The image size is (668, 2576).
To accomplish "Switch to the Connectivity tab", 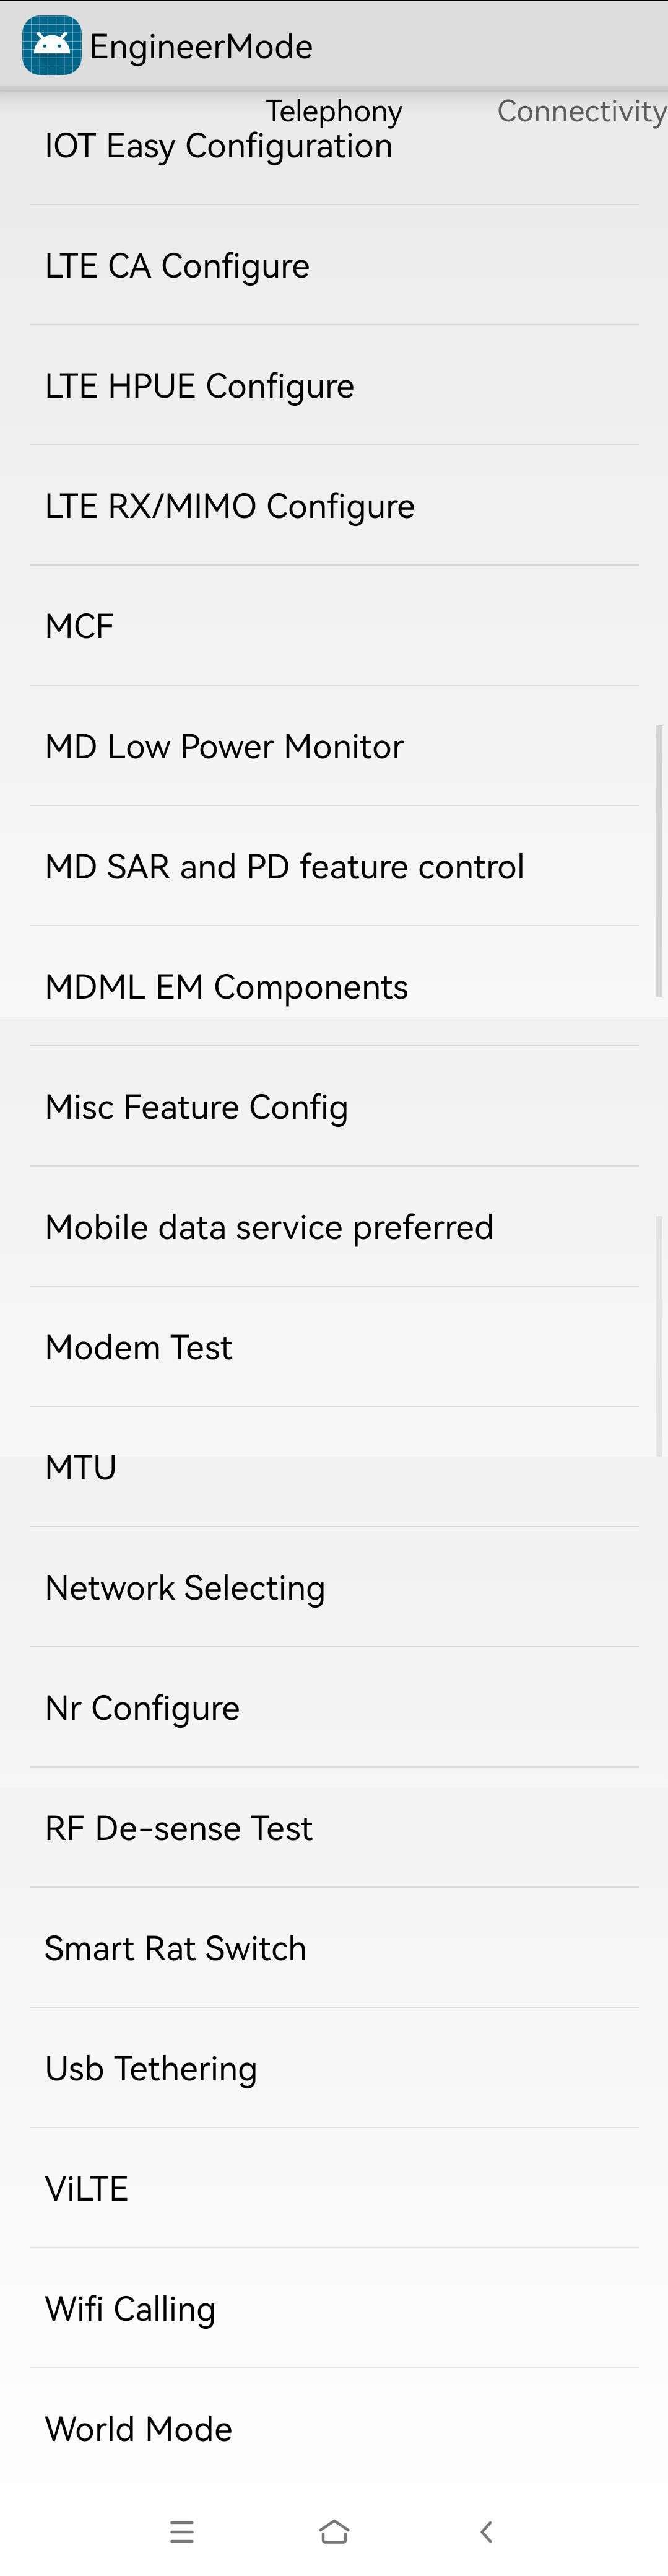I will 582,111.
